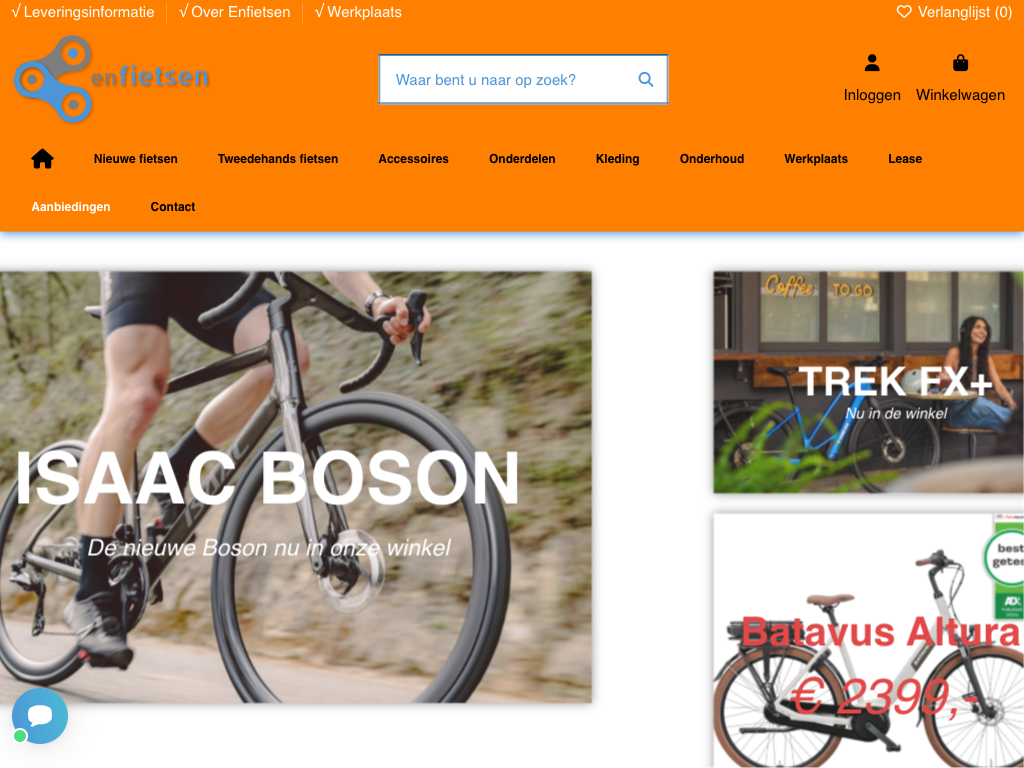The height and width of the screenshot is (768, 1024).
Task: Click the magnifier search icon
Action: coord(646,80)
